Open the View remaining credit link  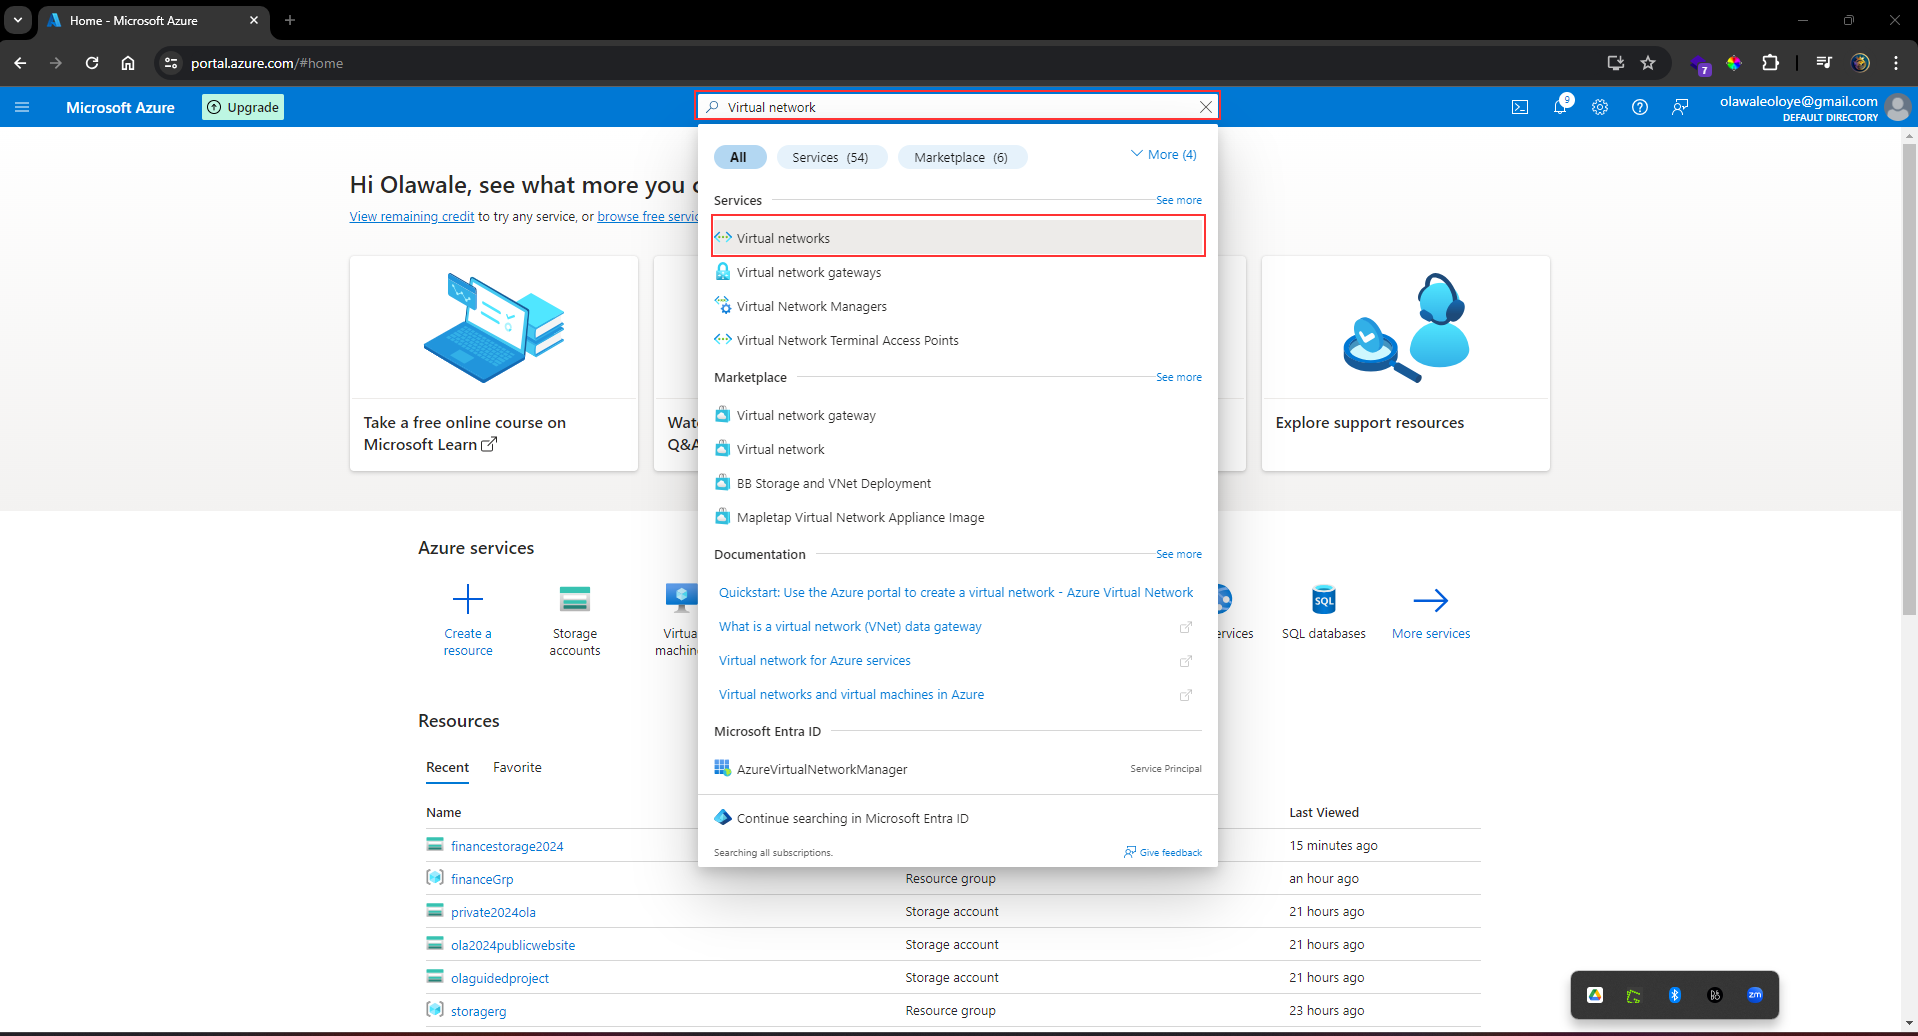tap(411, 216)
